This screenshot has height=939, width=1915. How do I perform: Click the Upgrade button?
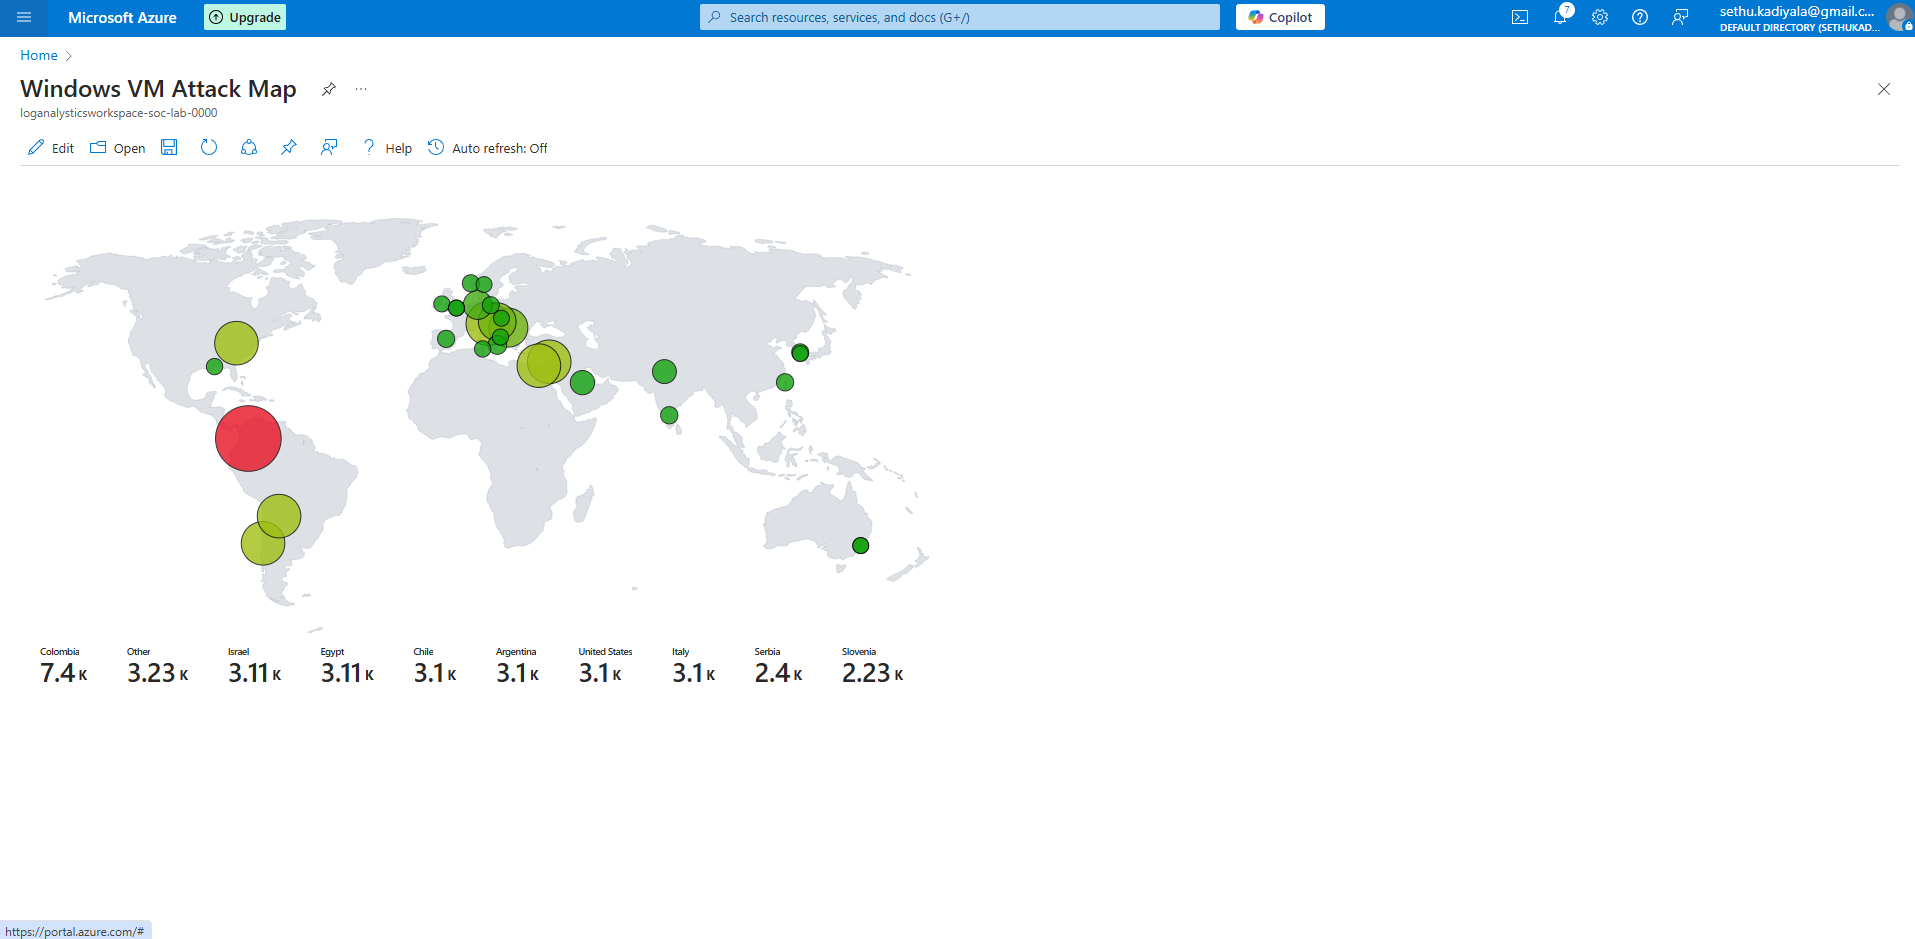click(x=245, y=17)
